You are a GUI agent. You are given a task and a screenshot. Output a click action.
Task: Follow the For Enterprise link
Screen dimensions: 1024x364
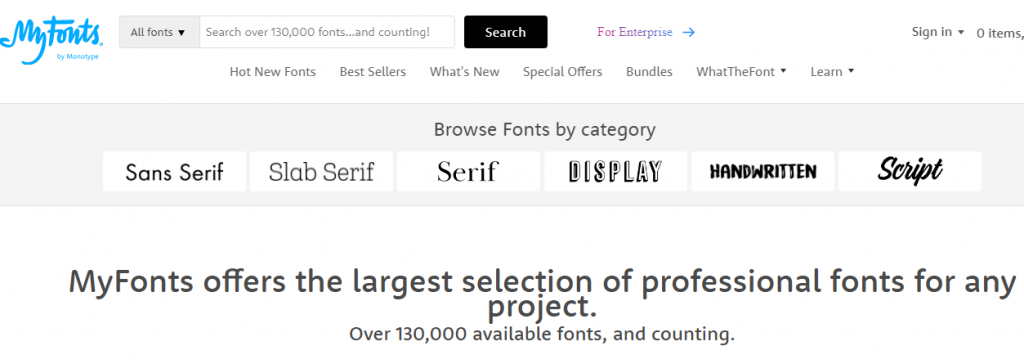[x=634, y=32]
